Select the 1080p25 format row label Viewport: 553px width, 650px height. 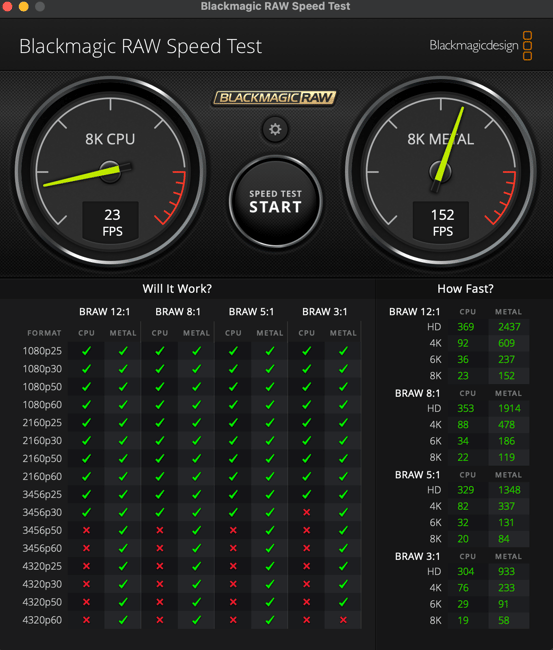pos(42,351)
